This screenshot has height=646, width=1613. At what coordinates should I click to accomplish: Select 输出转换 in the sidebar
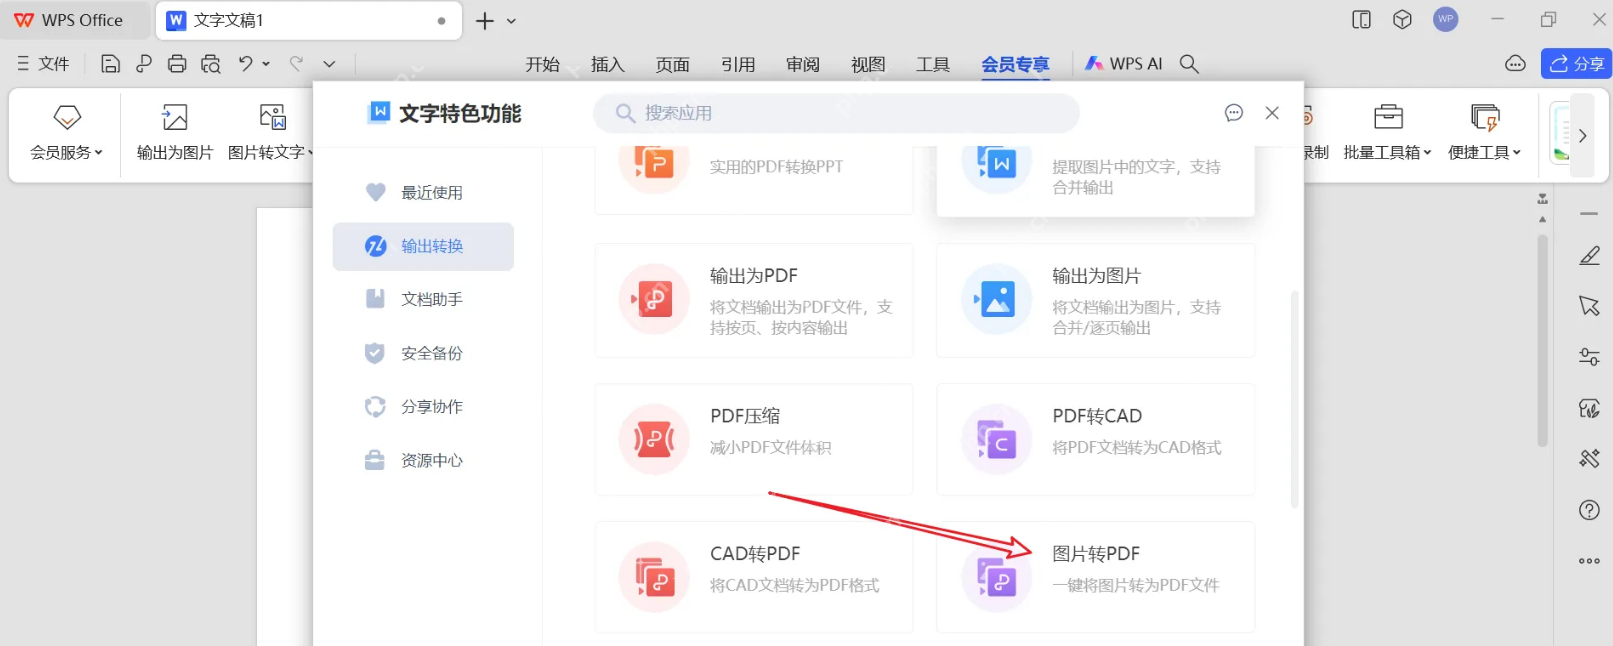pyautogui.click(x=423, y=246)
